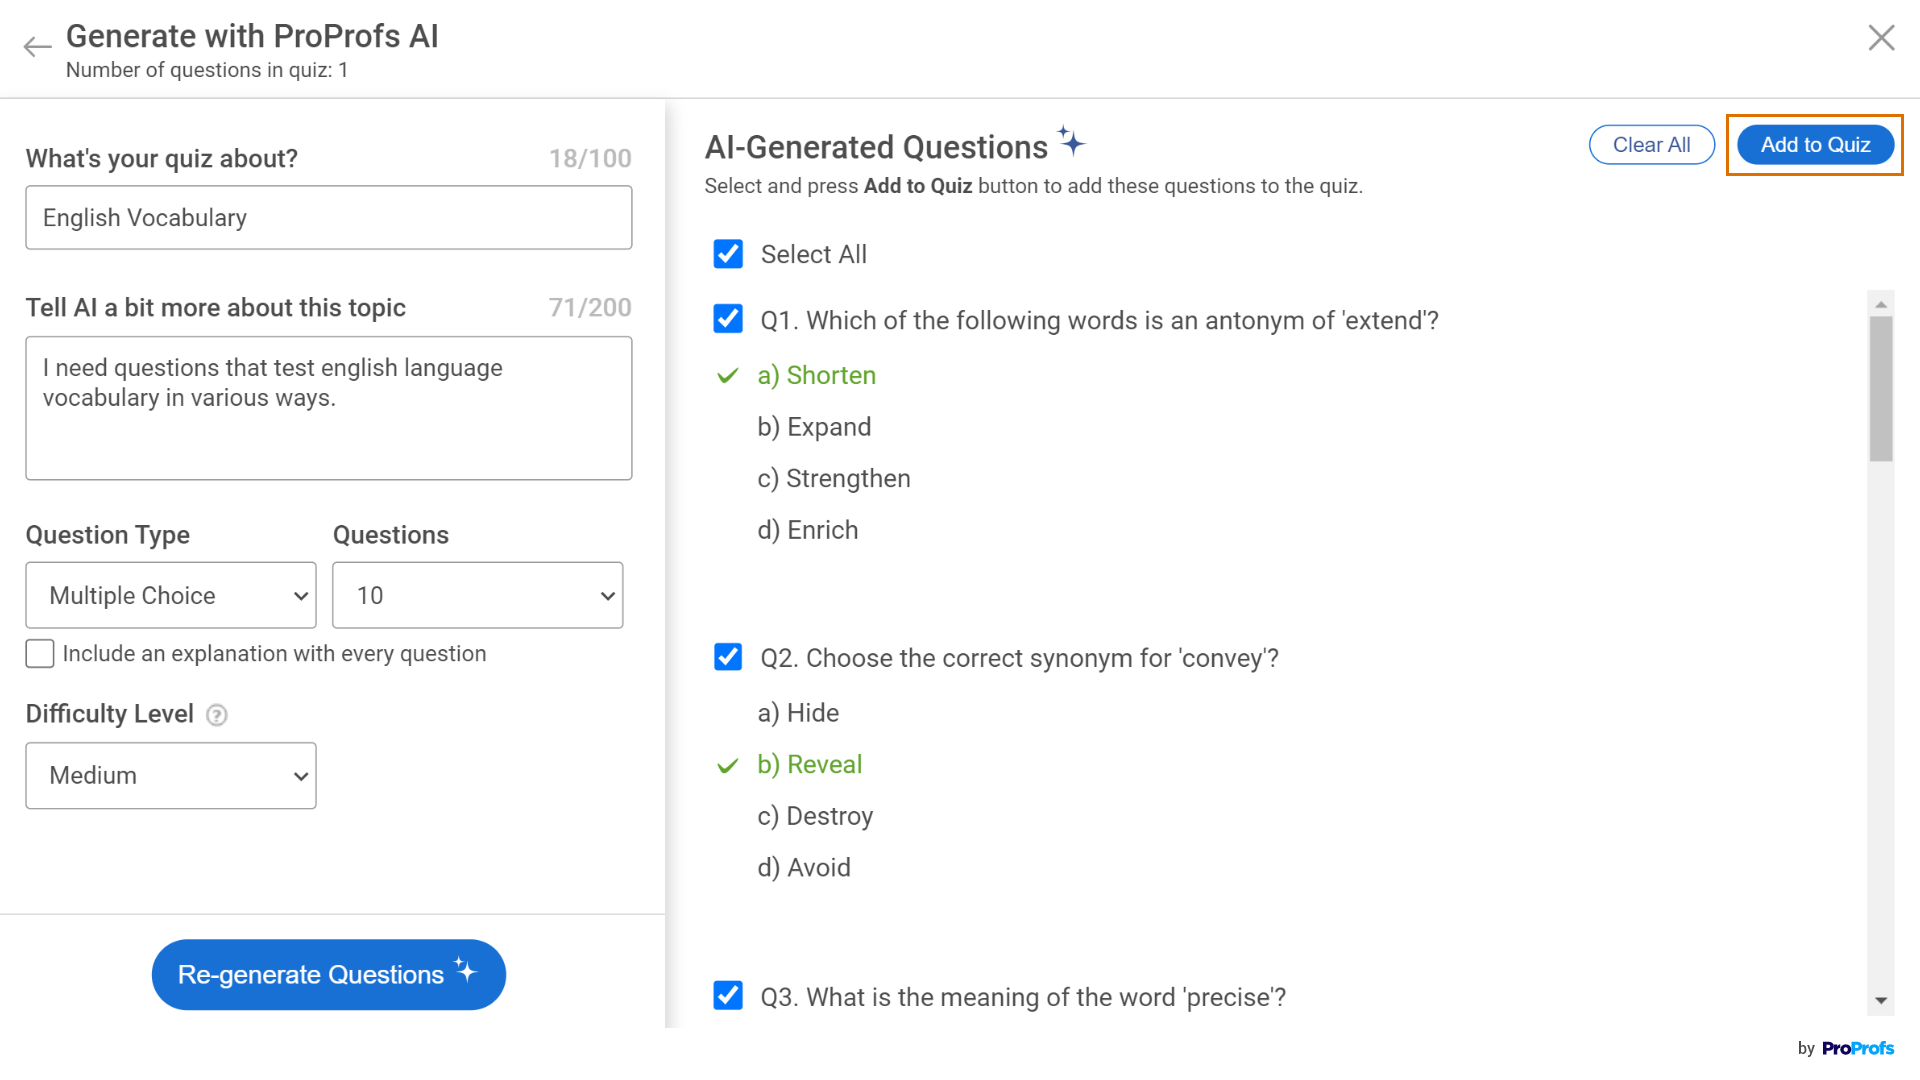Click the ProProfs logo
This screenshot has height=1080, width=1920.
coord(1857,1048)
